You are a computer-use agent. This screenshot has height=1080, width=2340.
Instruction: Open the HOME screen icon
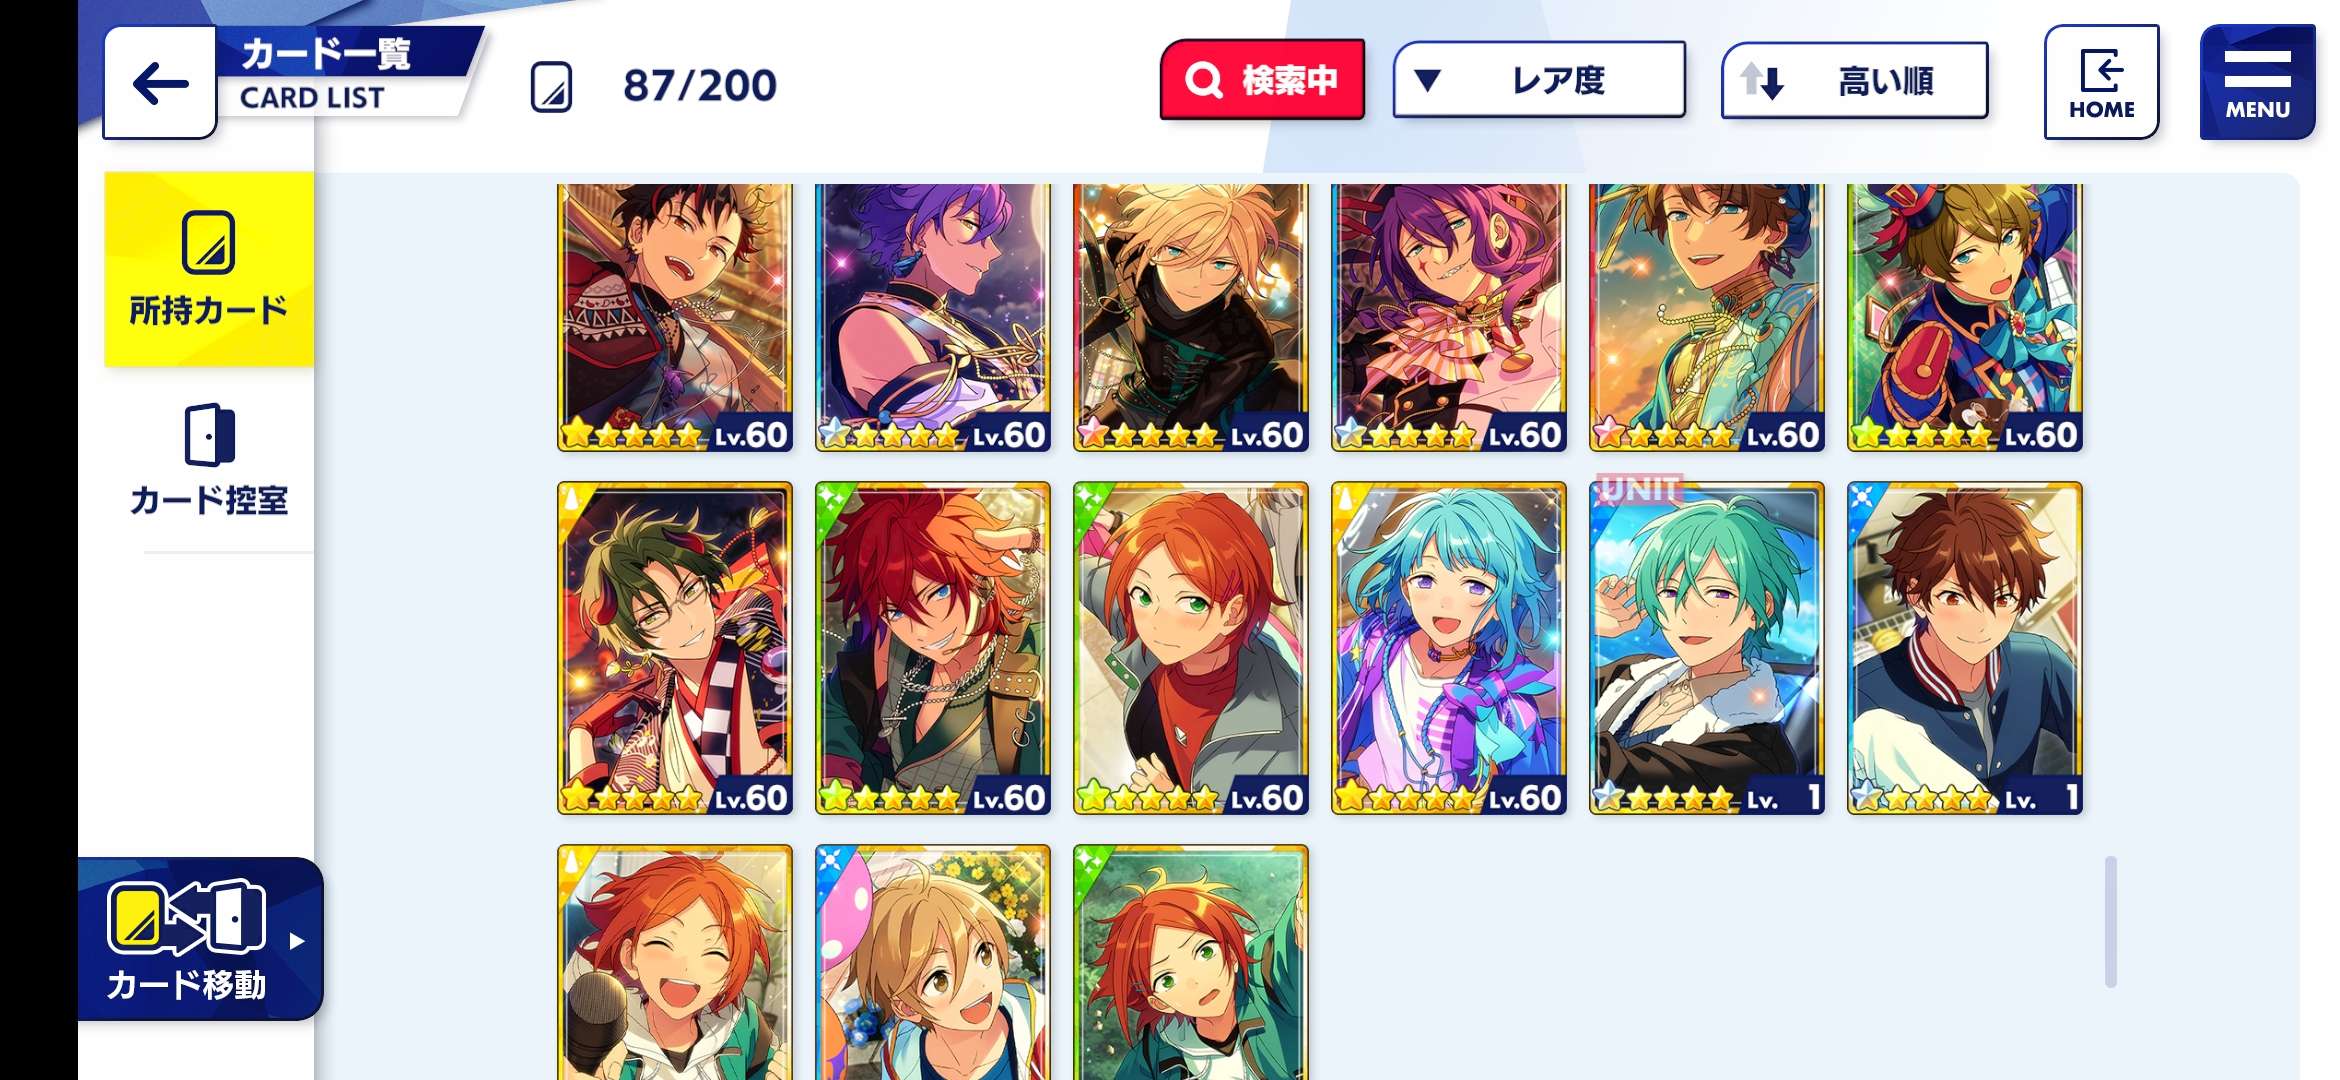click(2101, 83)
